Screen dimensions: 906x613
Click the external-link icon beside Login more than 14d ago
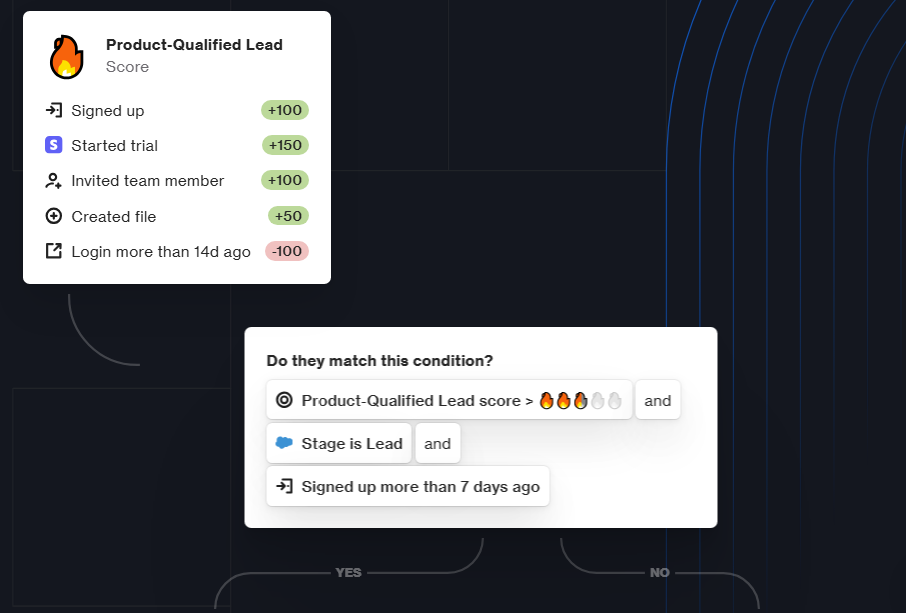click(x=54, y=251)
